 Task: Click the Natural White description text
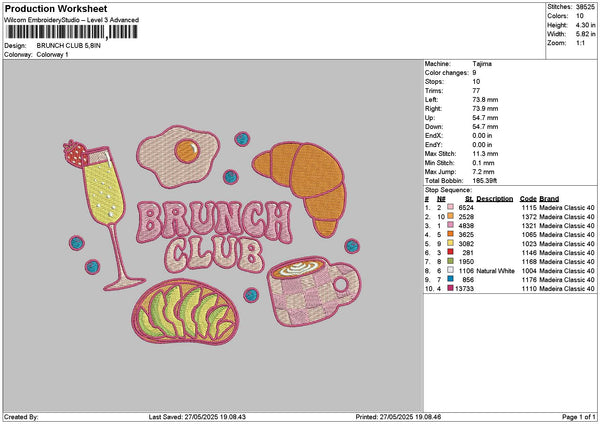(x=496, y=271)
